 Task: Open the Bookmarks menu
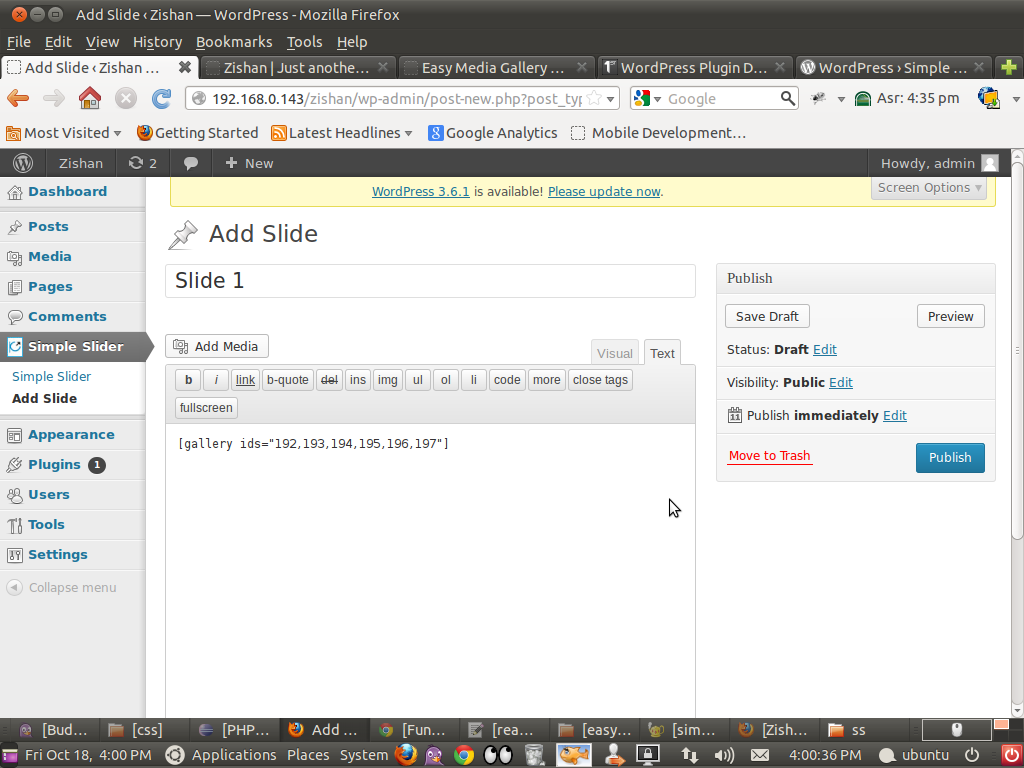[234, 42]
